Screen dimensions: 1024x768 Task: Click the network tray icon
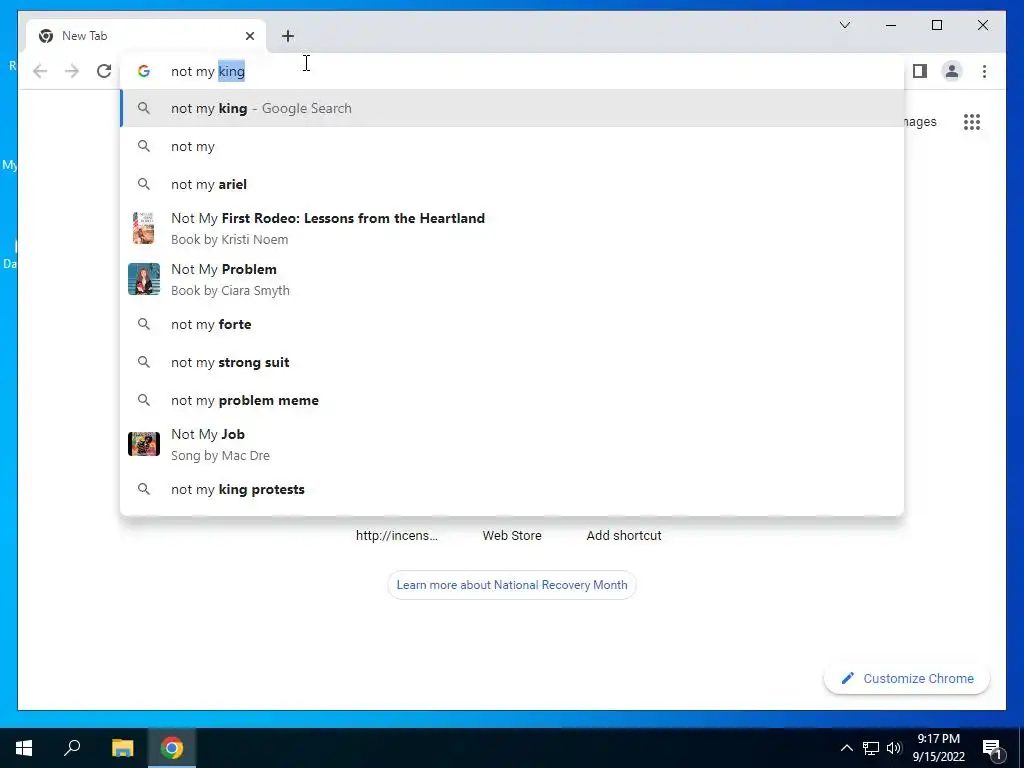871,748
